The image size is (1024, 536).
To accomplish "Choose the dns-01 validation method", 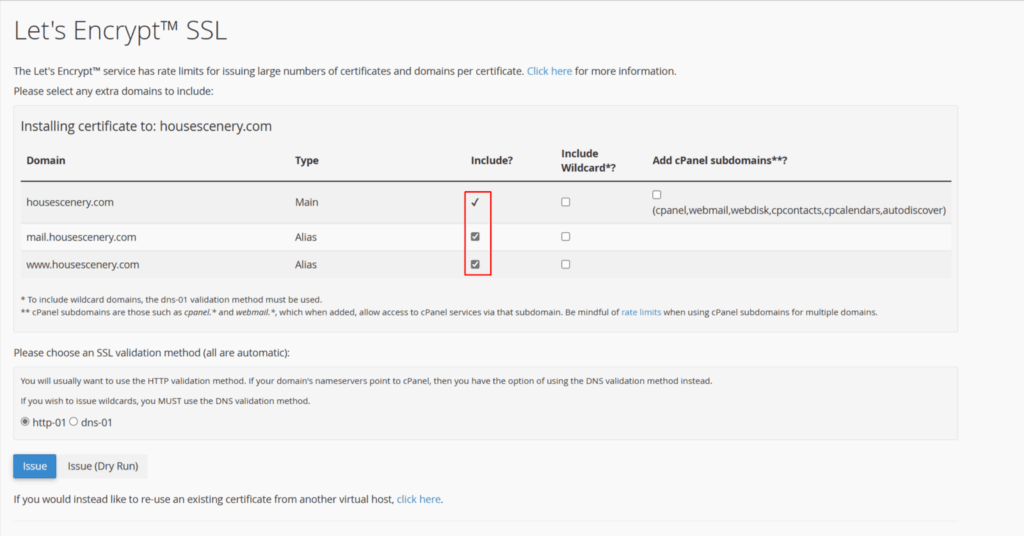I will [x=74, y=422].
